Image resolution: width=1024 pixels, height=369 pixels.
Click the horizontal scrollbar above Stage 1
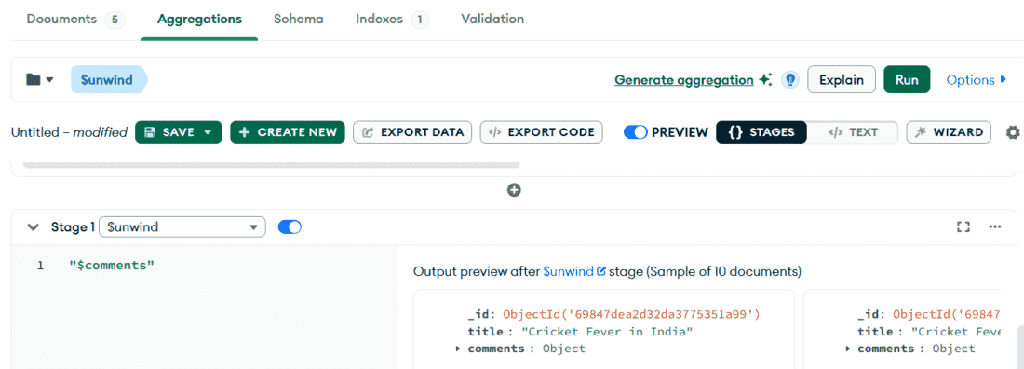(x=271, y=165)
